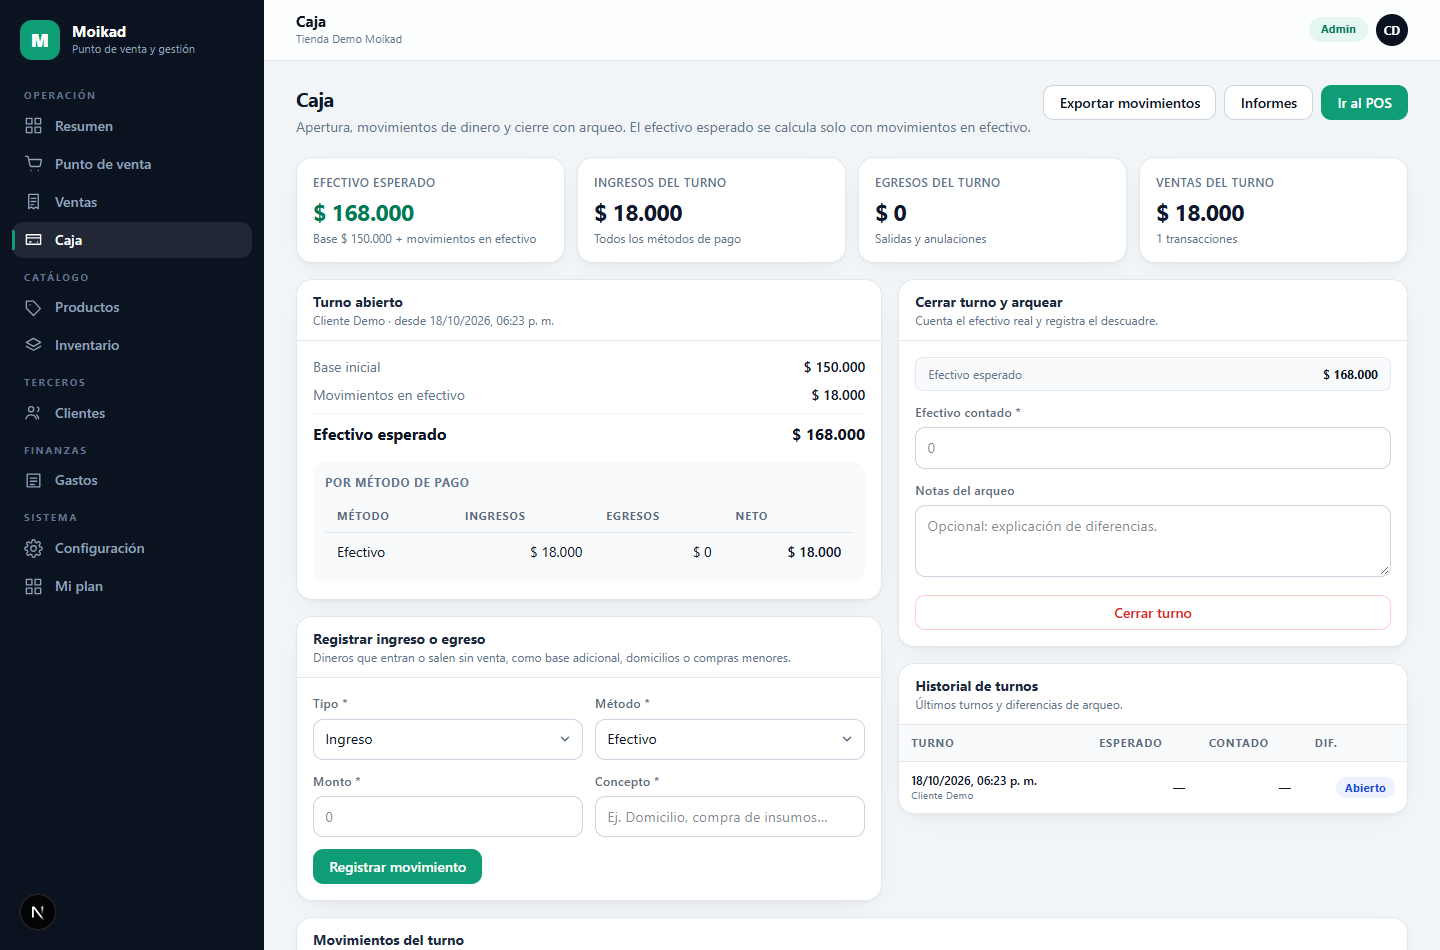
Task: Click the Configuración gear icon
Action: click(x=34, y=548)
